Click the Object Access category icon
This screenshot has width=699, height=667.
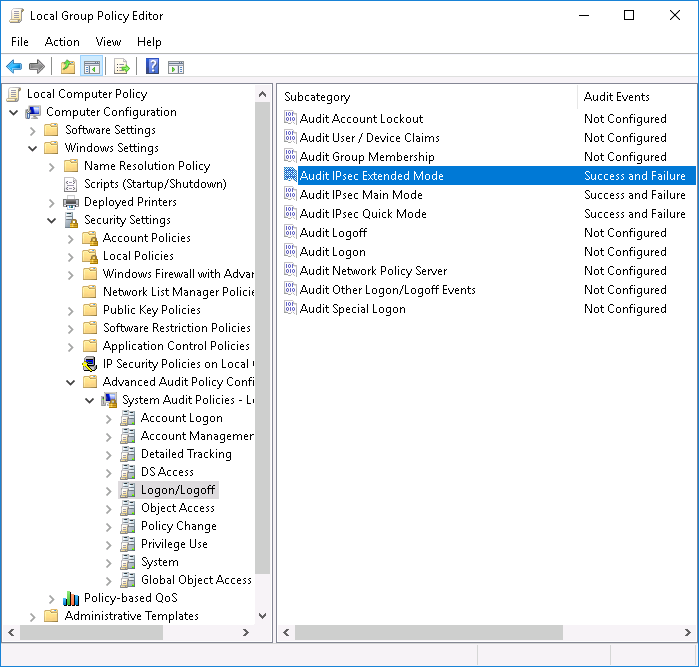click(128, 508)
